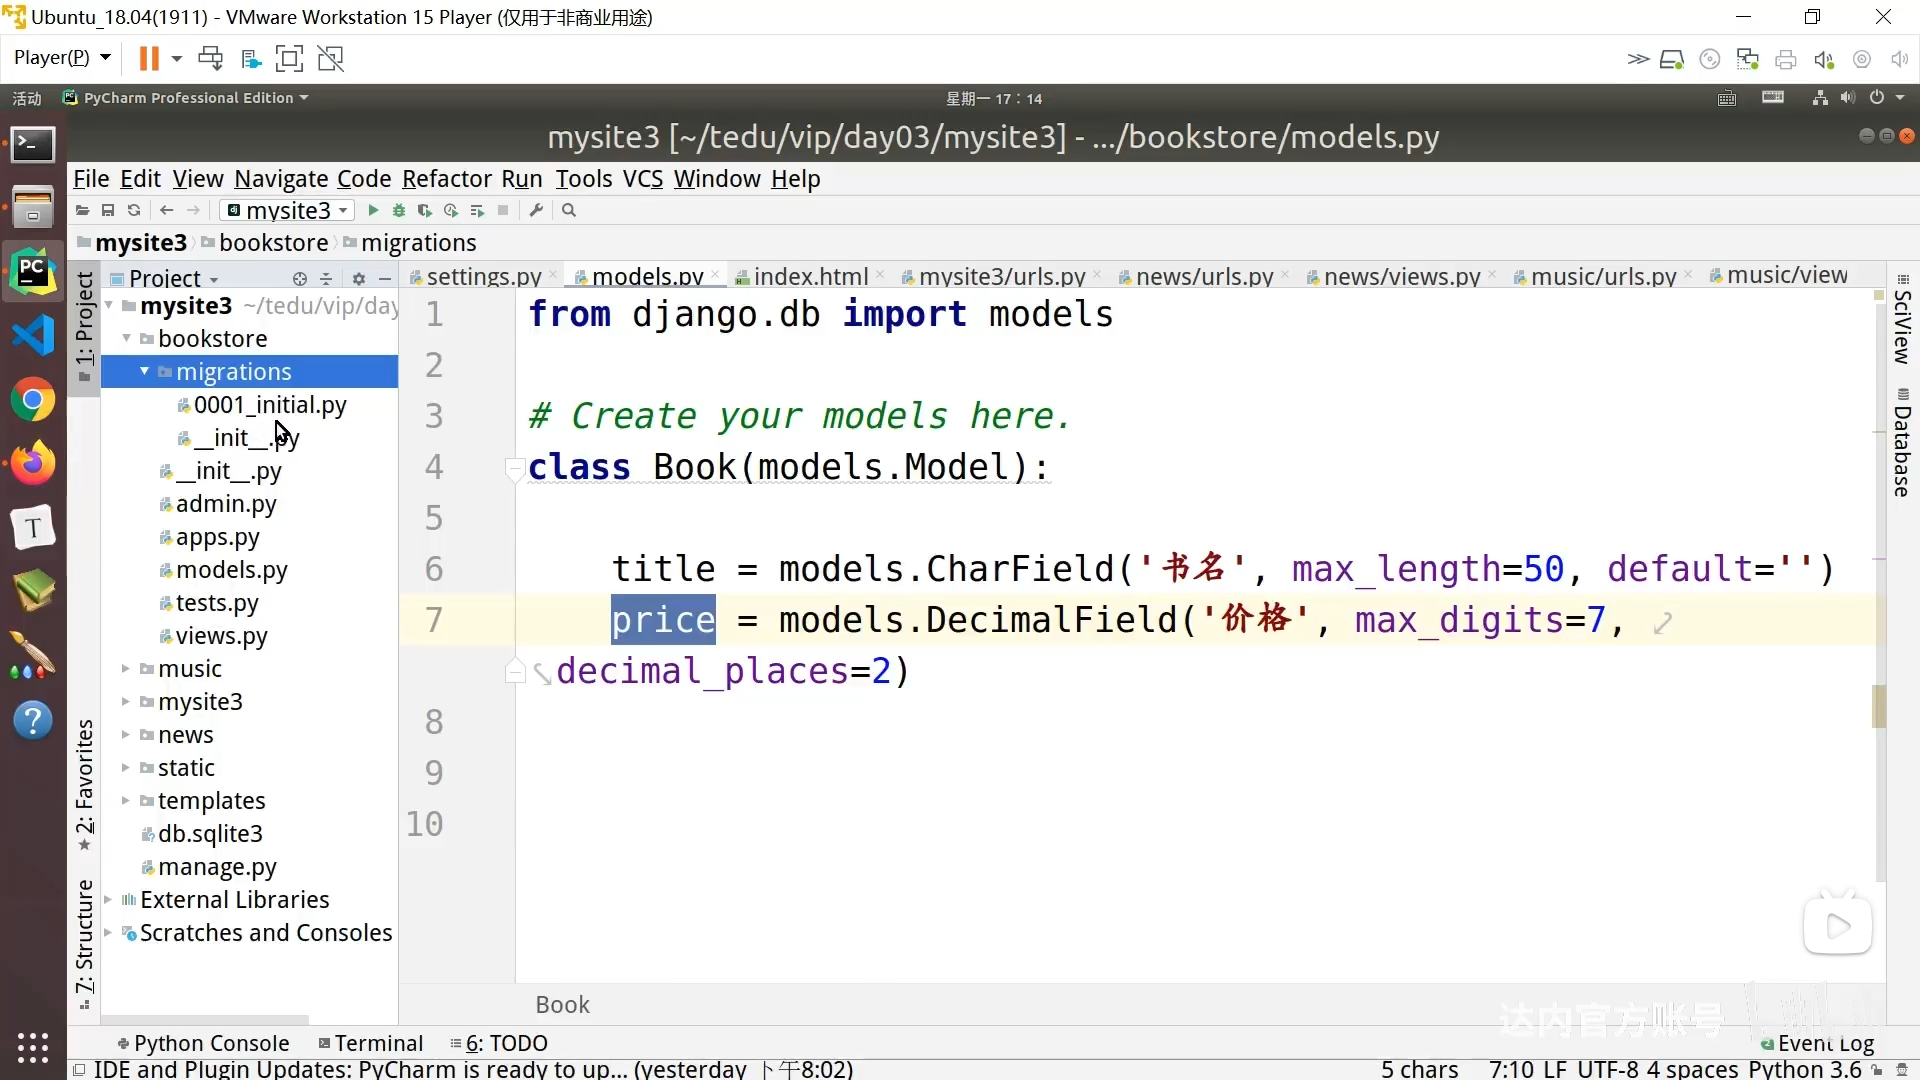Click the Synchronize refresh icon

coord(134,210)
